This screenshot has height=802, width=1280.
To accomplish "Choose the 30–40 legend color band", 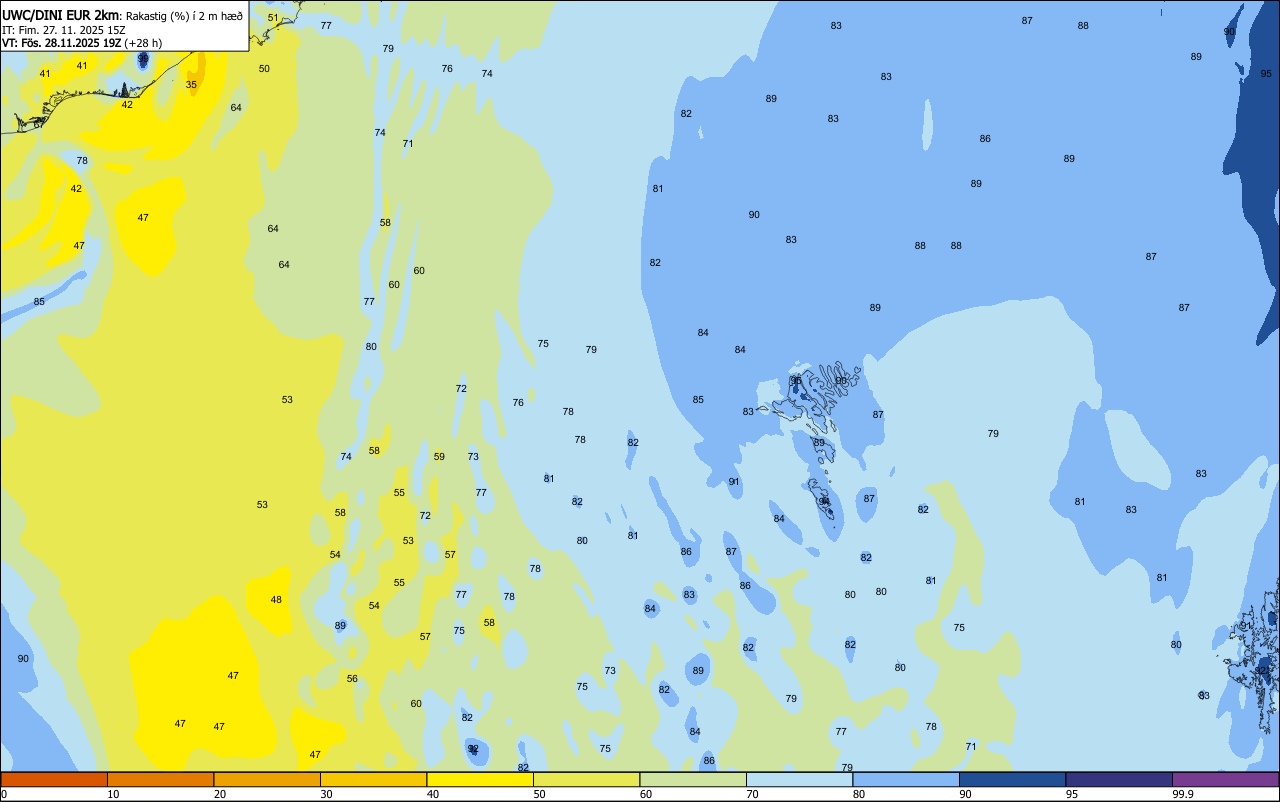I will point(373,779).
